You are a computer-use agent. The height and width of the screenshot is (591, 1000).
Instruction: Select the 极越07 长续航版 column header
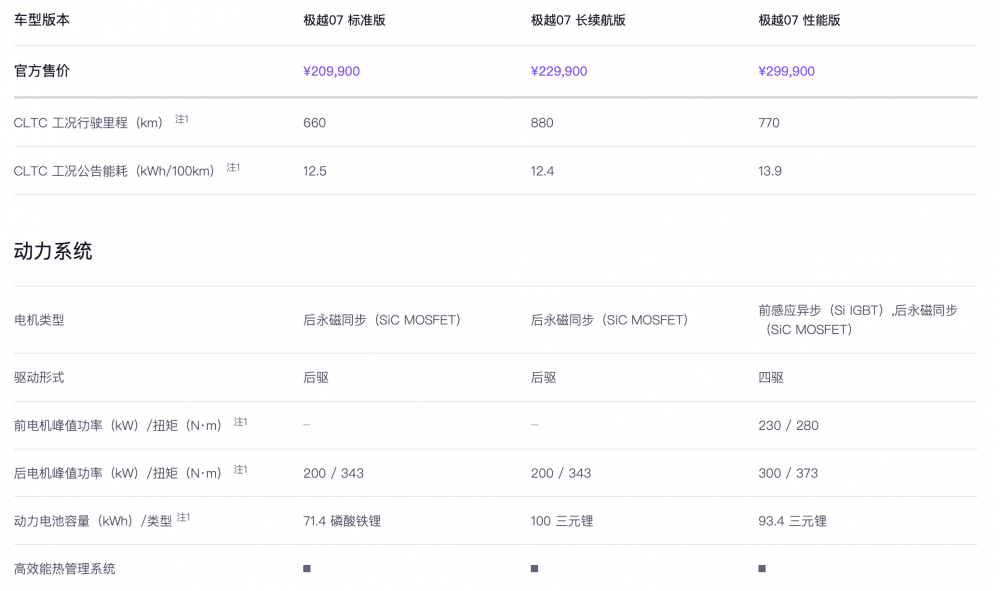pos(578,20)
